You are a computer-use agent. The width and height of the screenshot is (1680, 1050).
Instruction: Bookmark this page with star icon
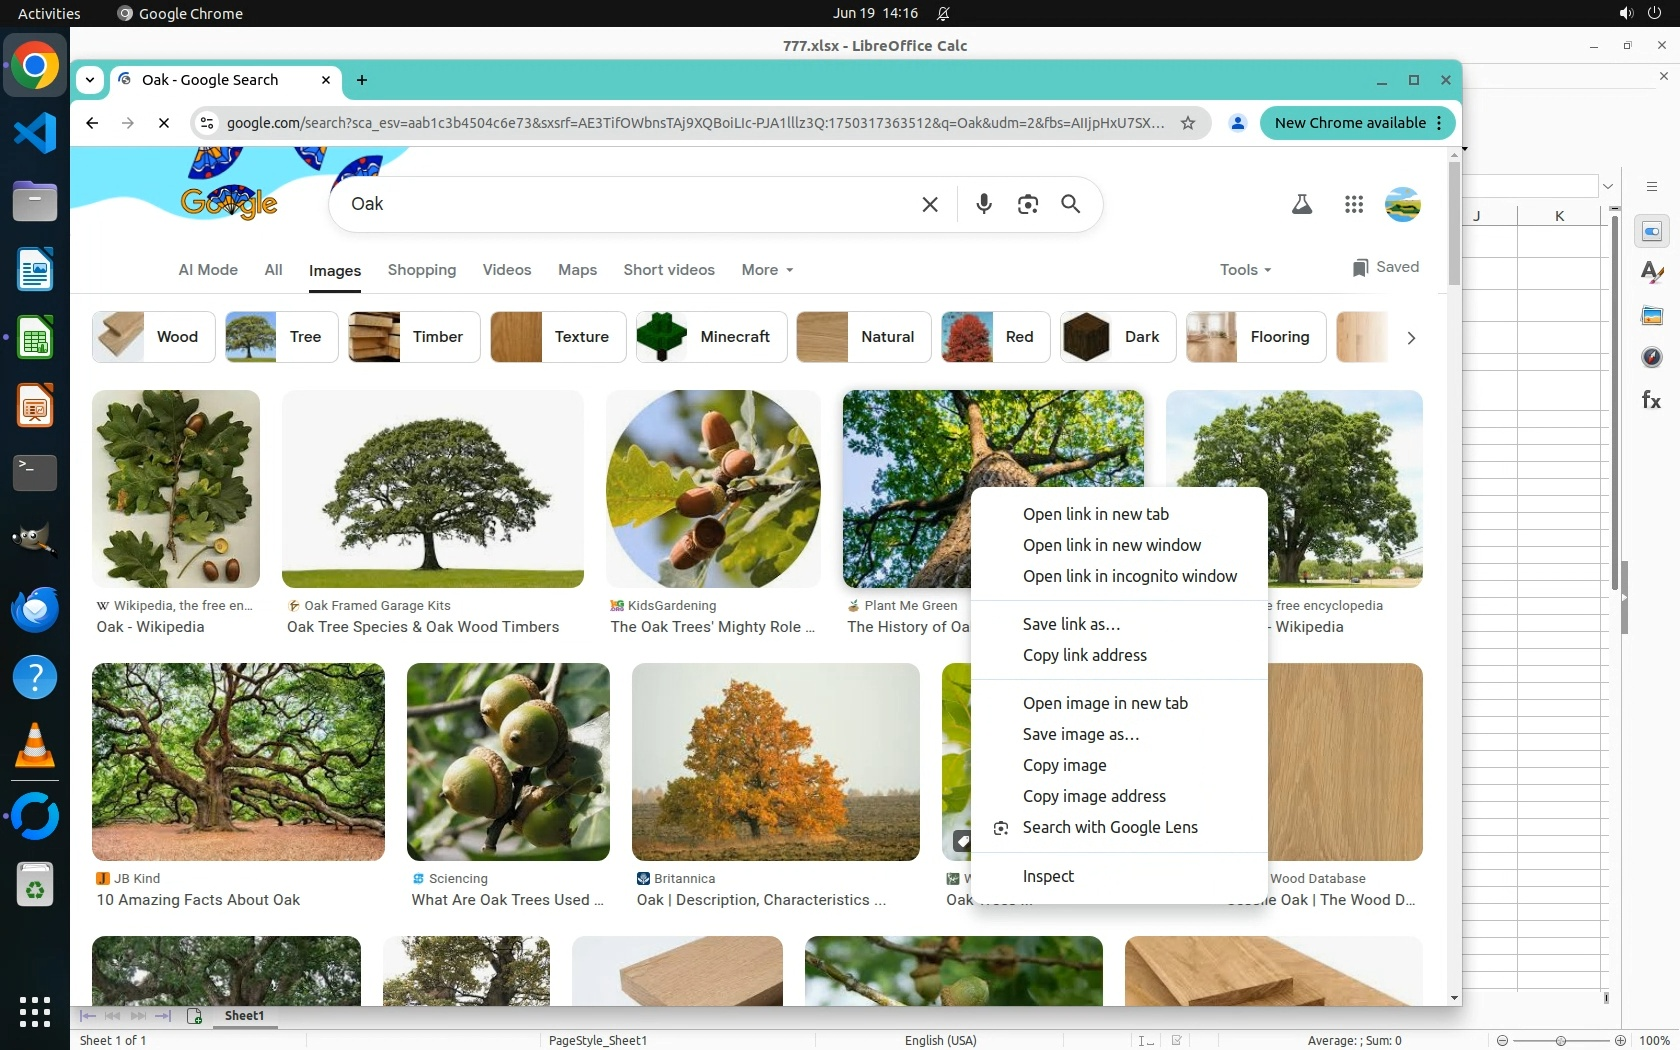coord(1188,123)
